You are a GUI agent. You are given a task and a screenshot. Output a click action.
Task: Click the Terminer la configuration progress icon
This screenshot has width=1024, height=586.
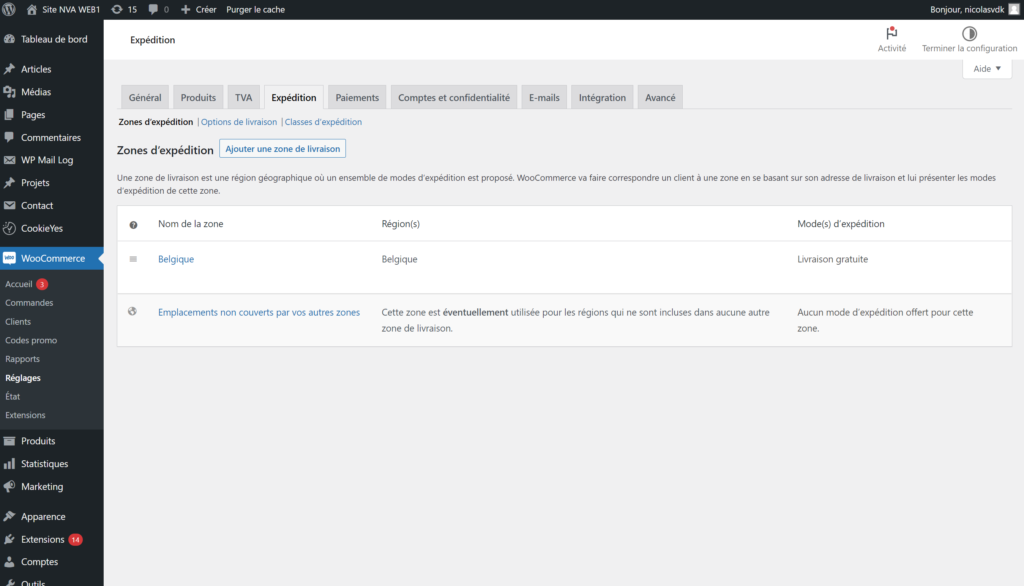point(969,33)
